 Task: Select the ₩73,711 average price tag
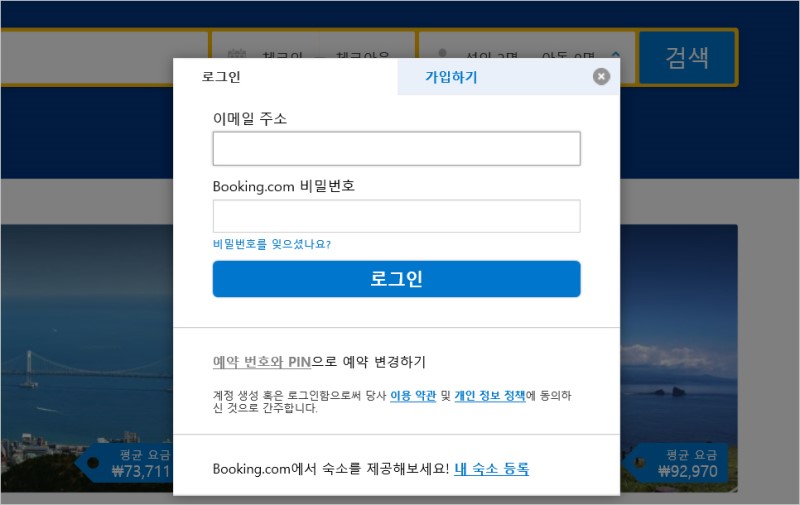(124, 463)
